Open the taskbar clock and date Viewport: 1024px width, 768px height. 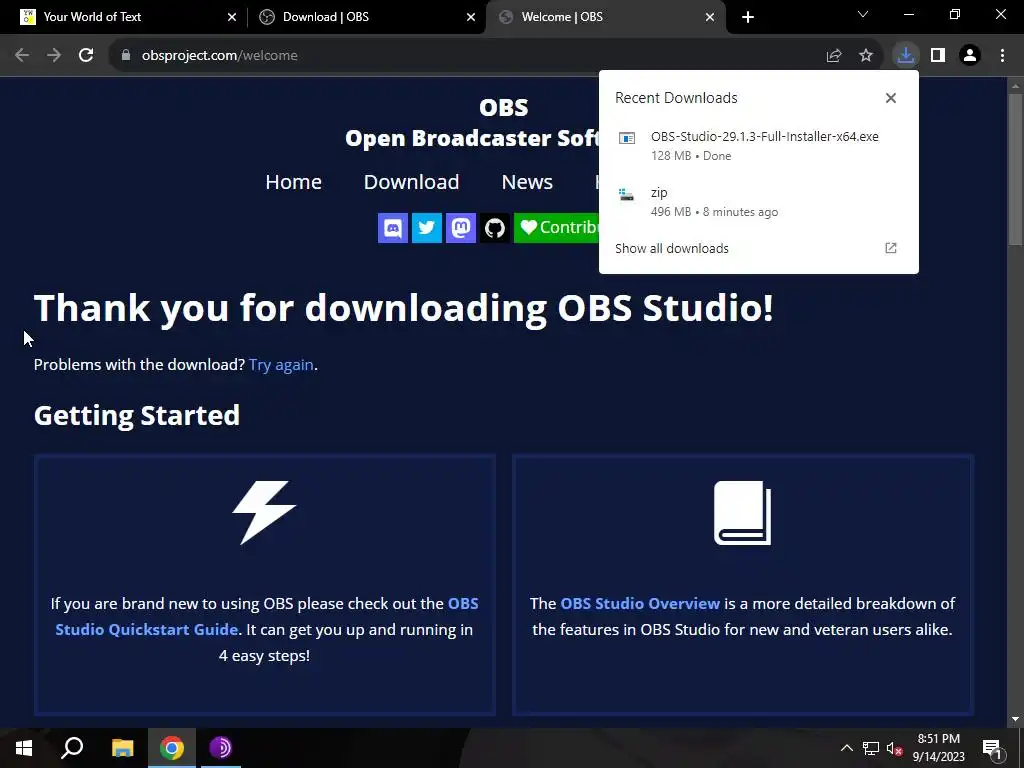(x=938, y=748)
